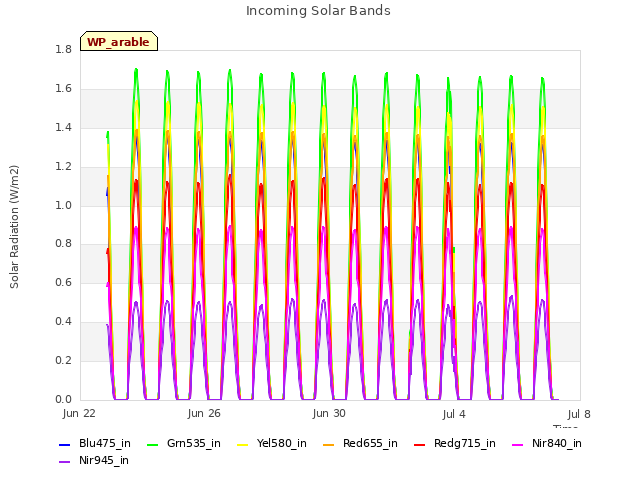
Task: Click the Jul 4 x-axis tick label
Action: (454, 414)
